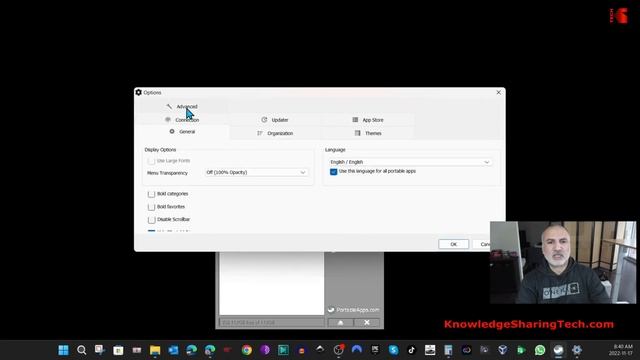Open WhatsApp from the taskbar
640x360 pixels.
pos(540,350)
